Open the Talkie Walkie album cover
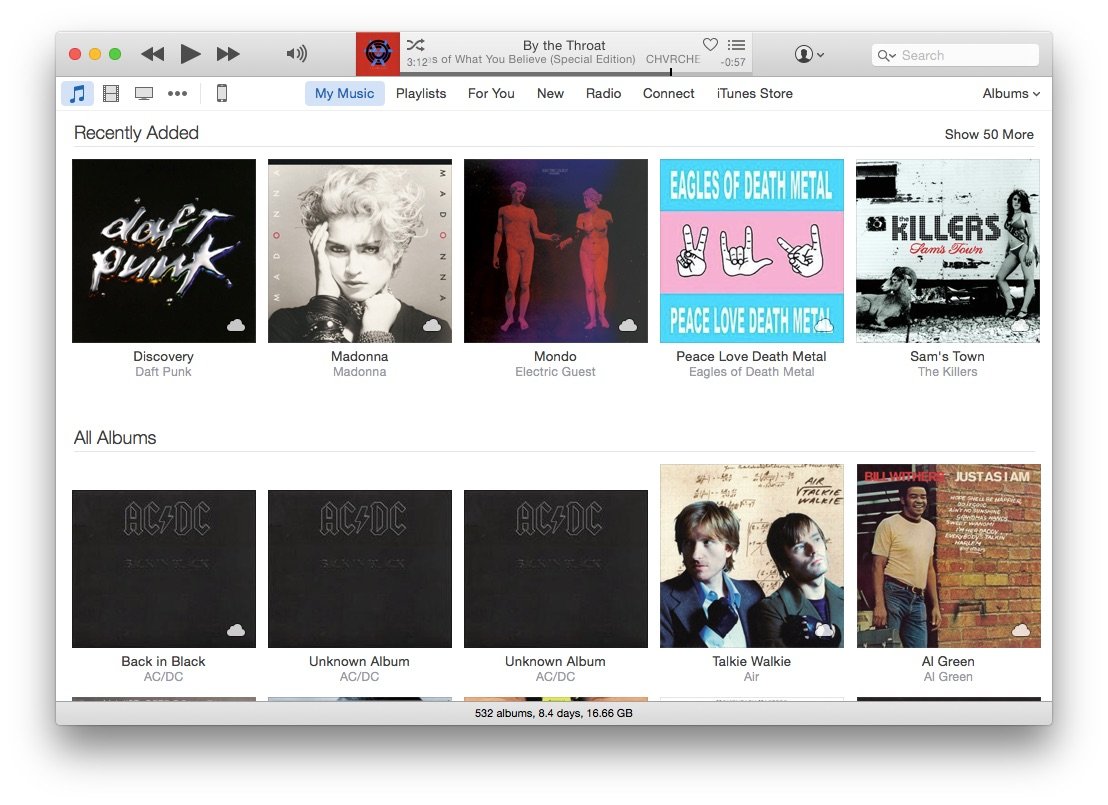 coord(752,556)
